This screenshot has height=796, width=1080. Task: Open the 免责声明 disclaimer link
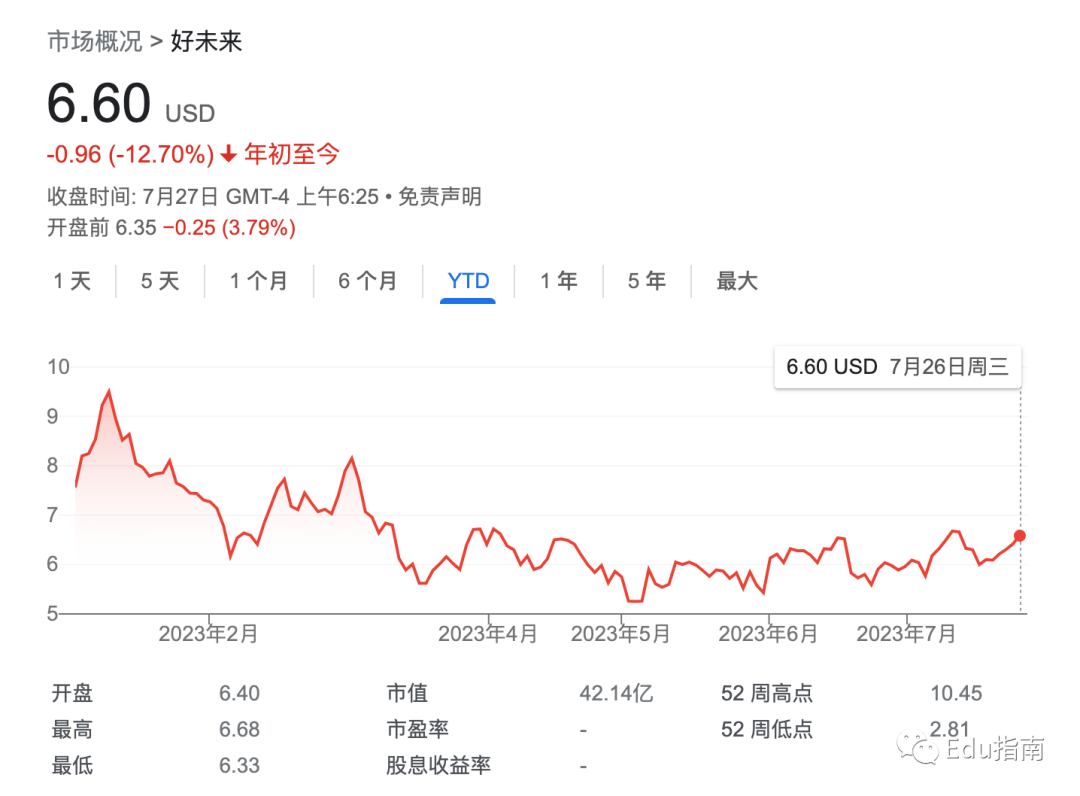point(439,197)
